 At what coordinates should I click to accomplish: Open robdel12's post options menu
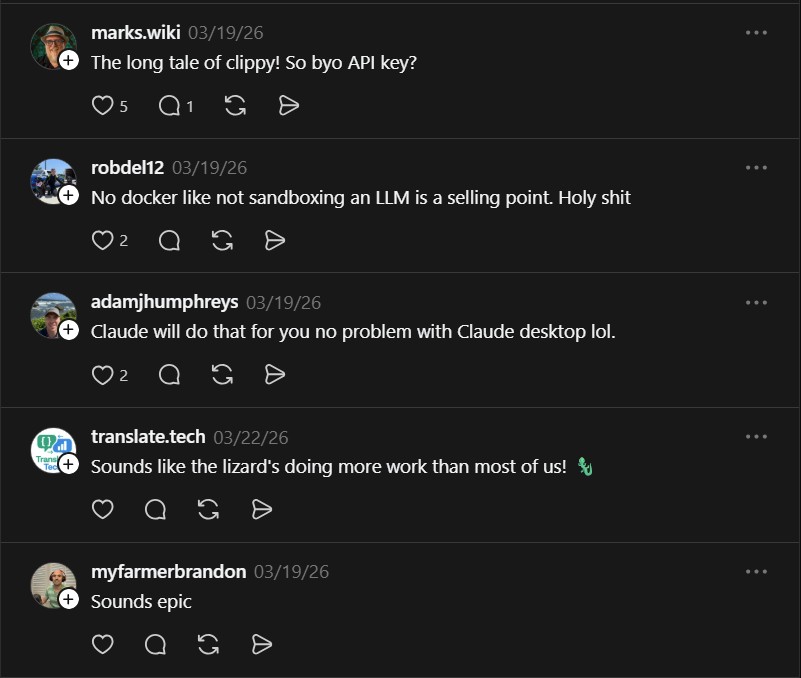tap(756, 167)
